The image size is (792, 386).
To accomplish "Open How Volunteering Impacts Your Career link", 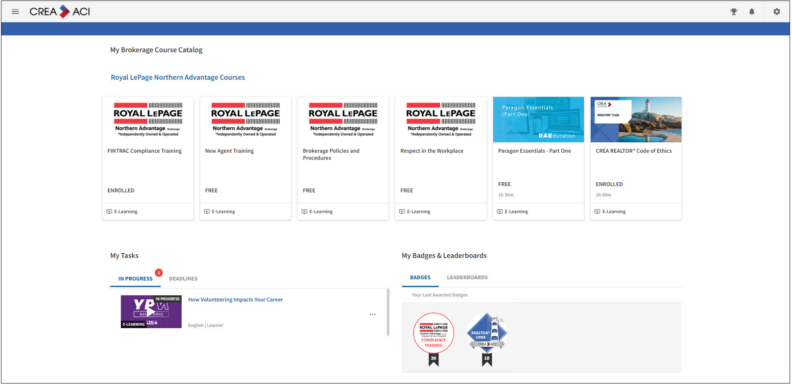I will coord(235,300).
